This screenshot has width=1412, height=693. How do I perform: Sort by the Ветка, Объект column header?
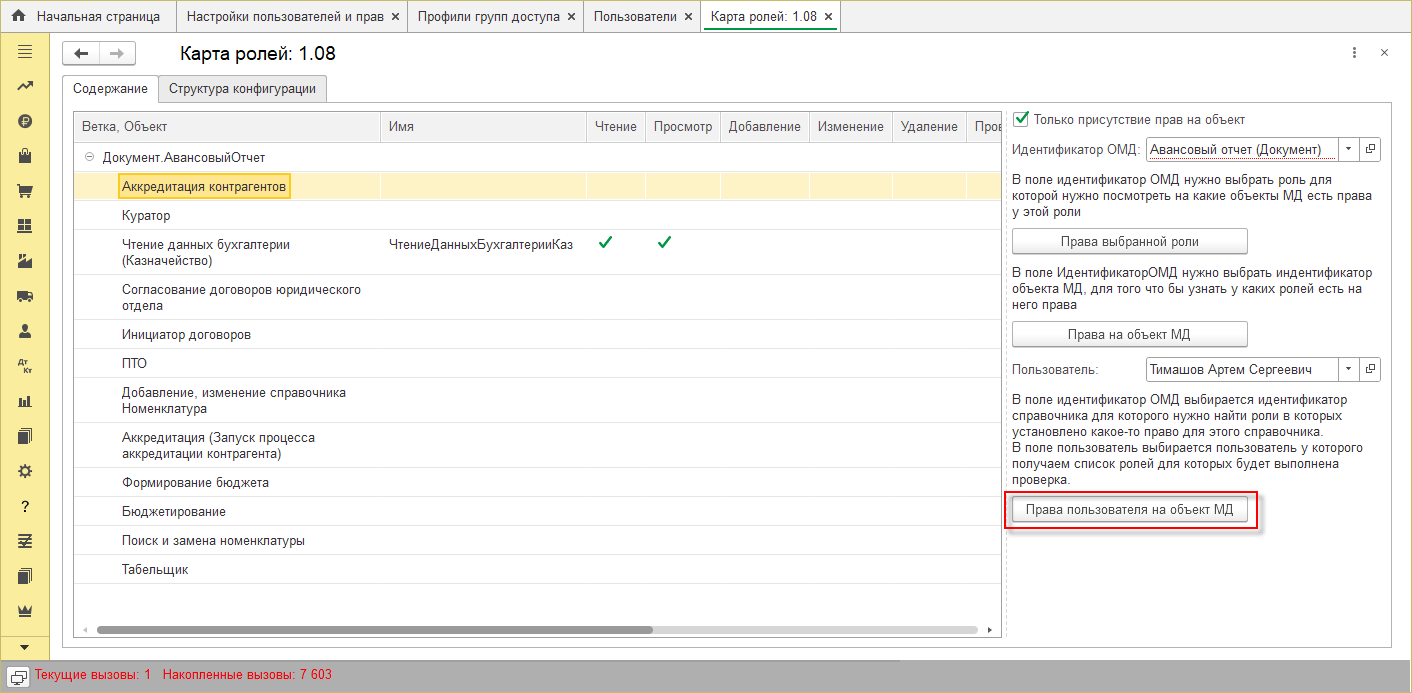(x=227, y=126)
